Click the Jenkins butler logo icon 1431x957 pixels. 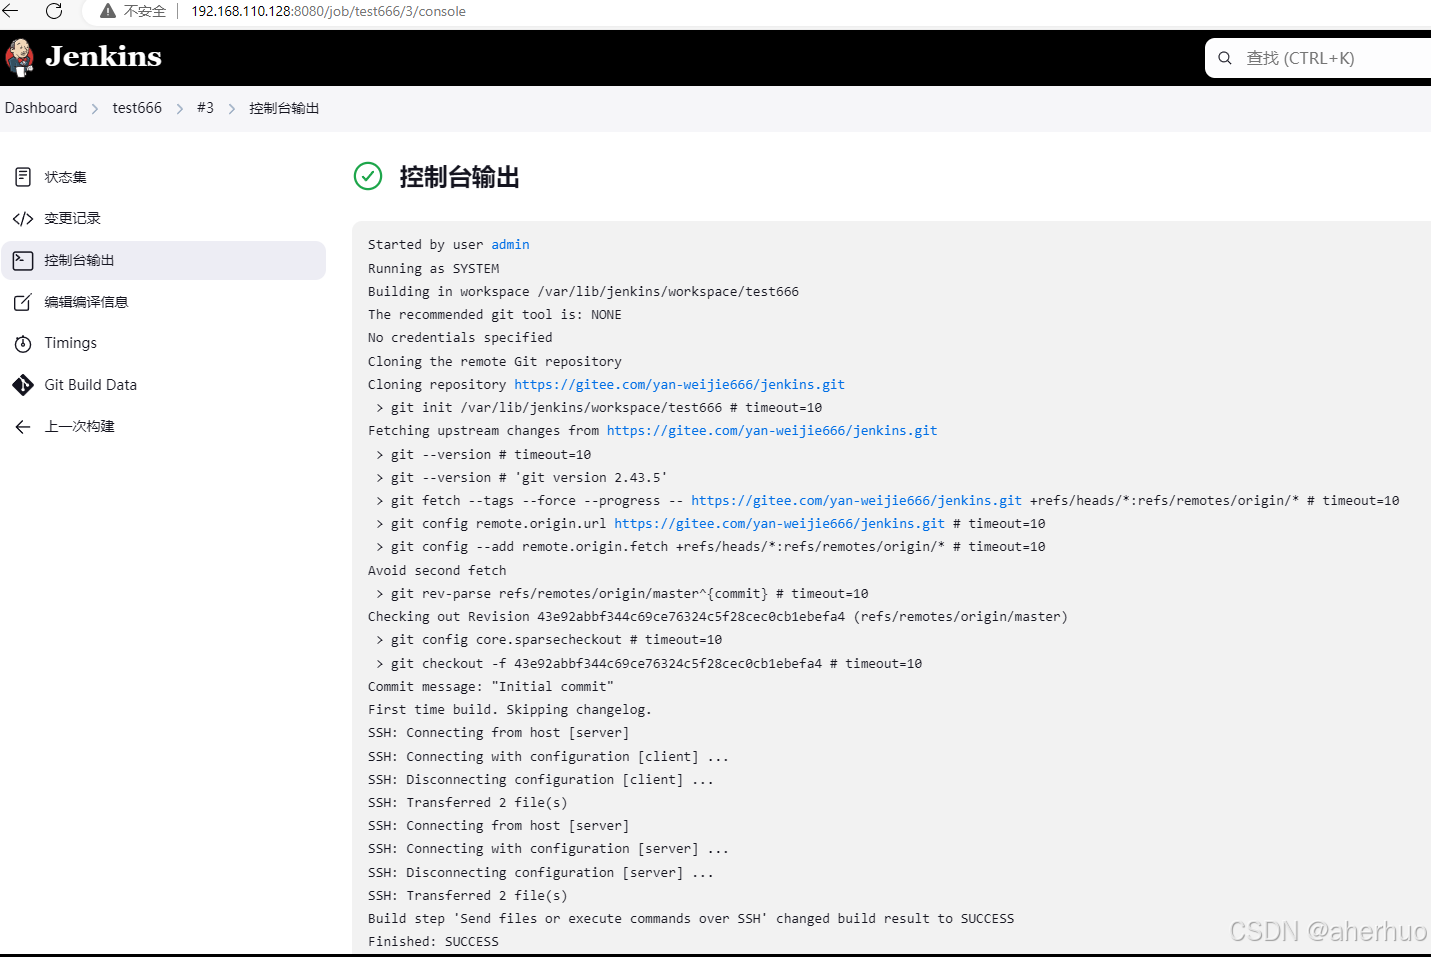[20, 57]
